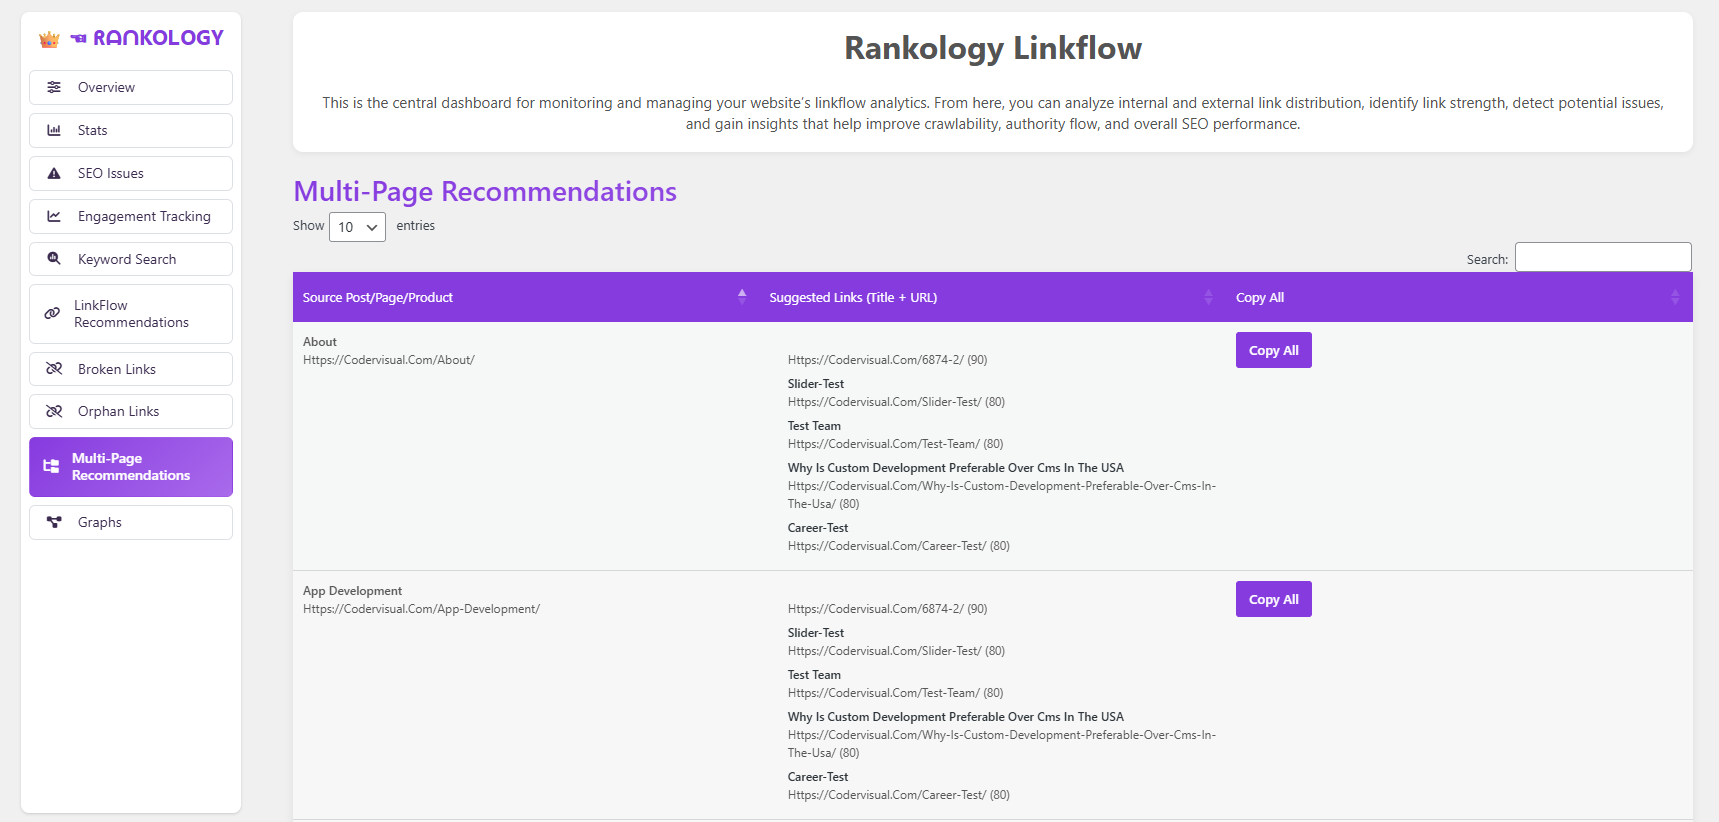Click the Broken Links icon in sidebar
1719x822 pixels.
click(54, 369)
